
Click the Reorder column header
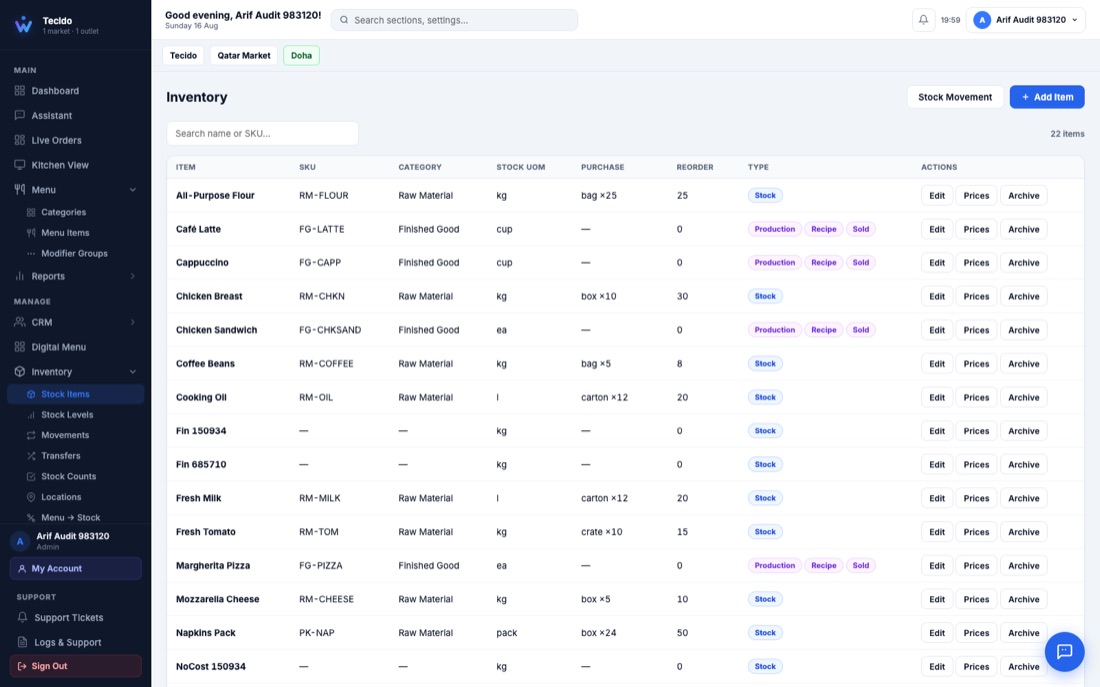click(x=695, y=167)
